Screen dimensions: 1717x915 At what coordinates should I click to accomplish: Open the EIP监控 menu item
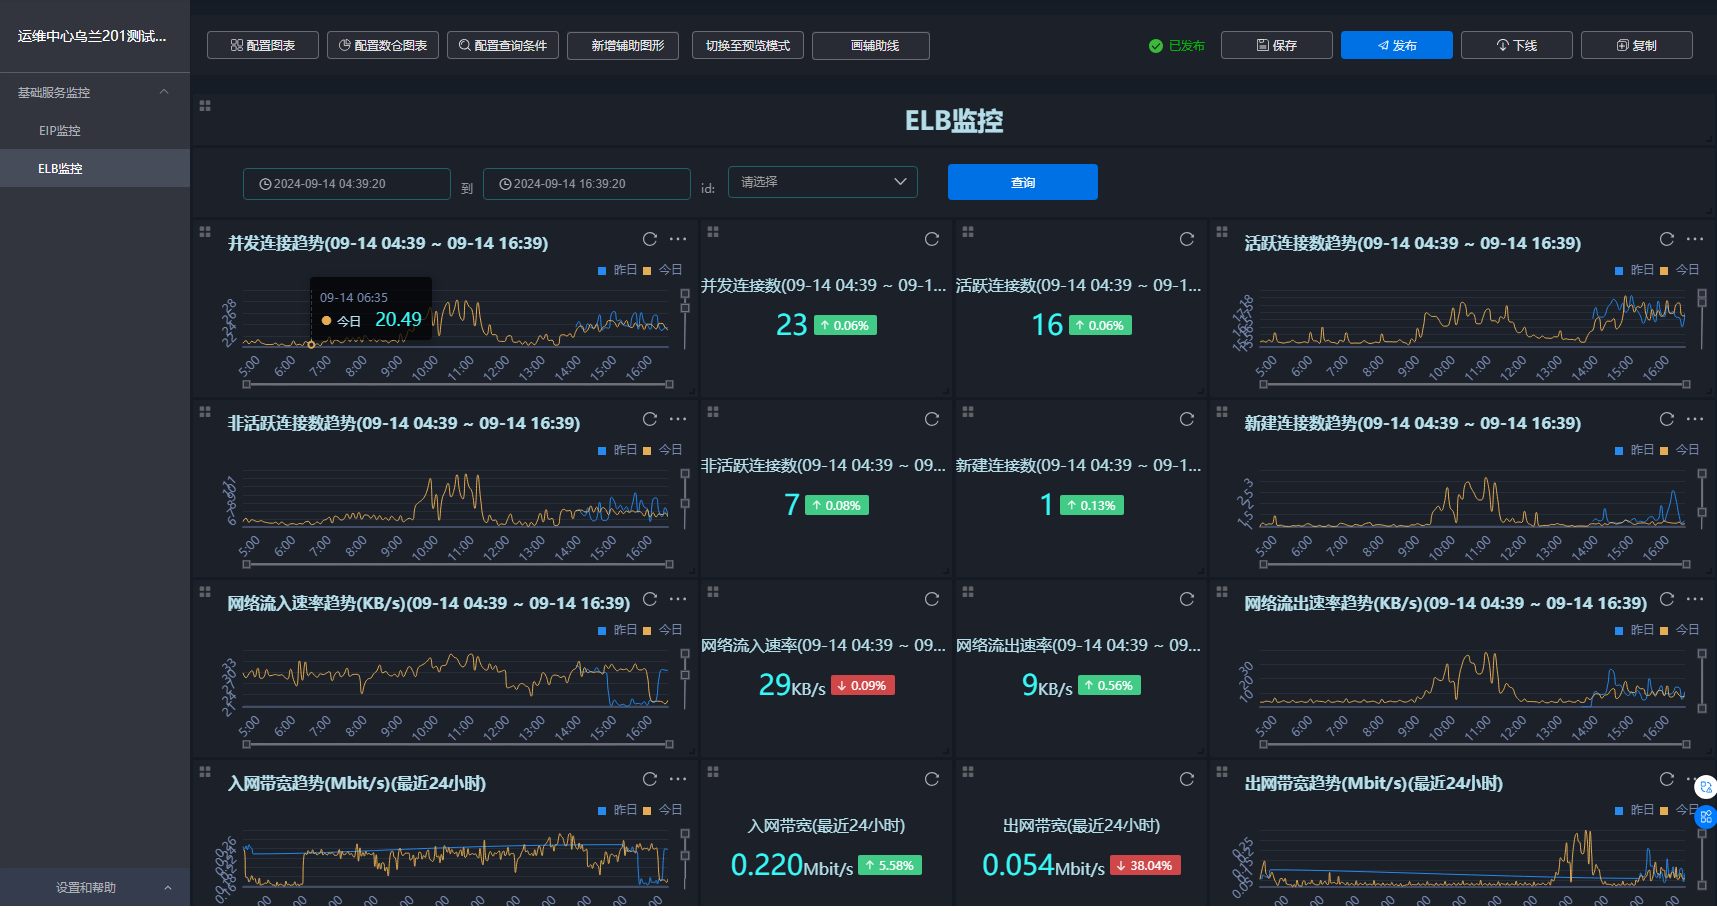click(x=60, y=131)
